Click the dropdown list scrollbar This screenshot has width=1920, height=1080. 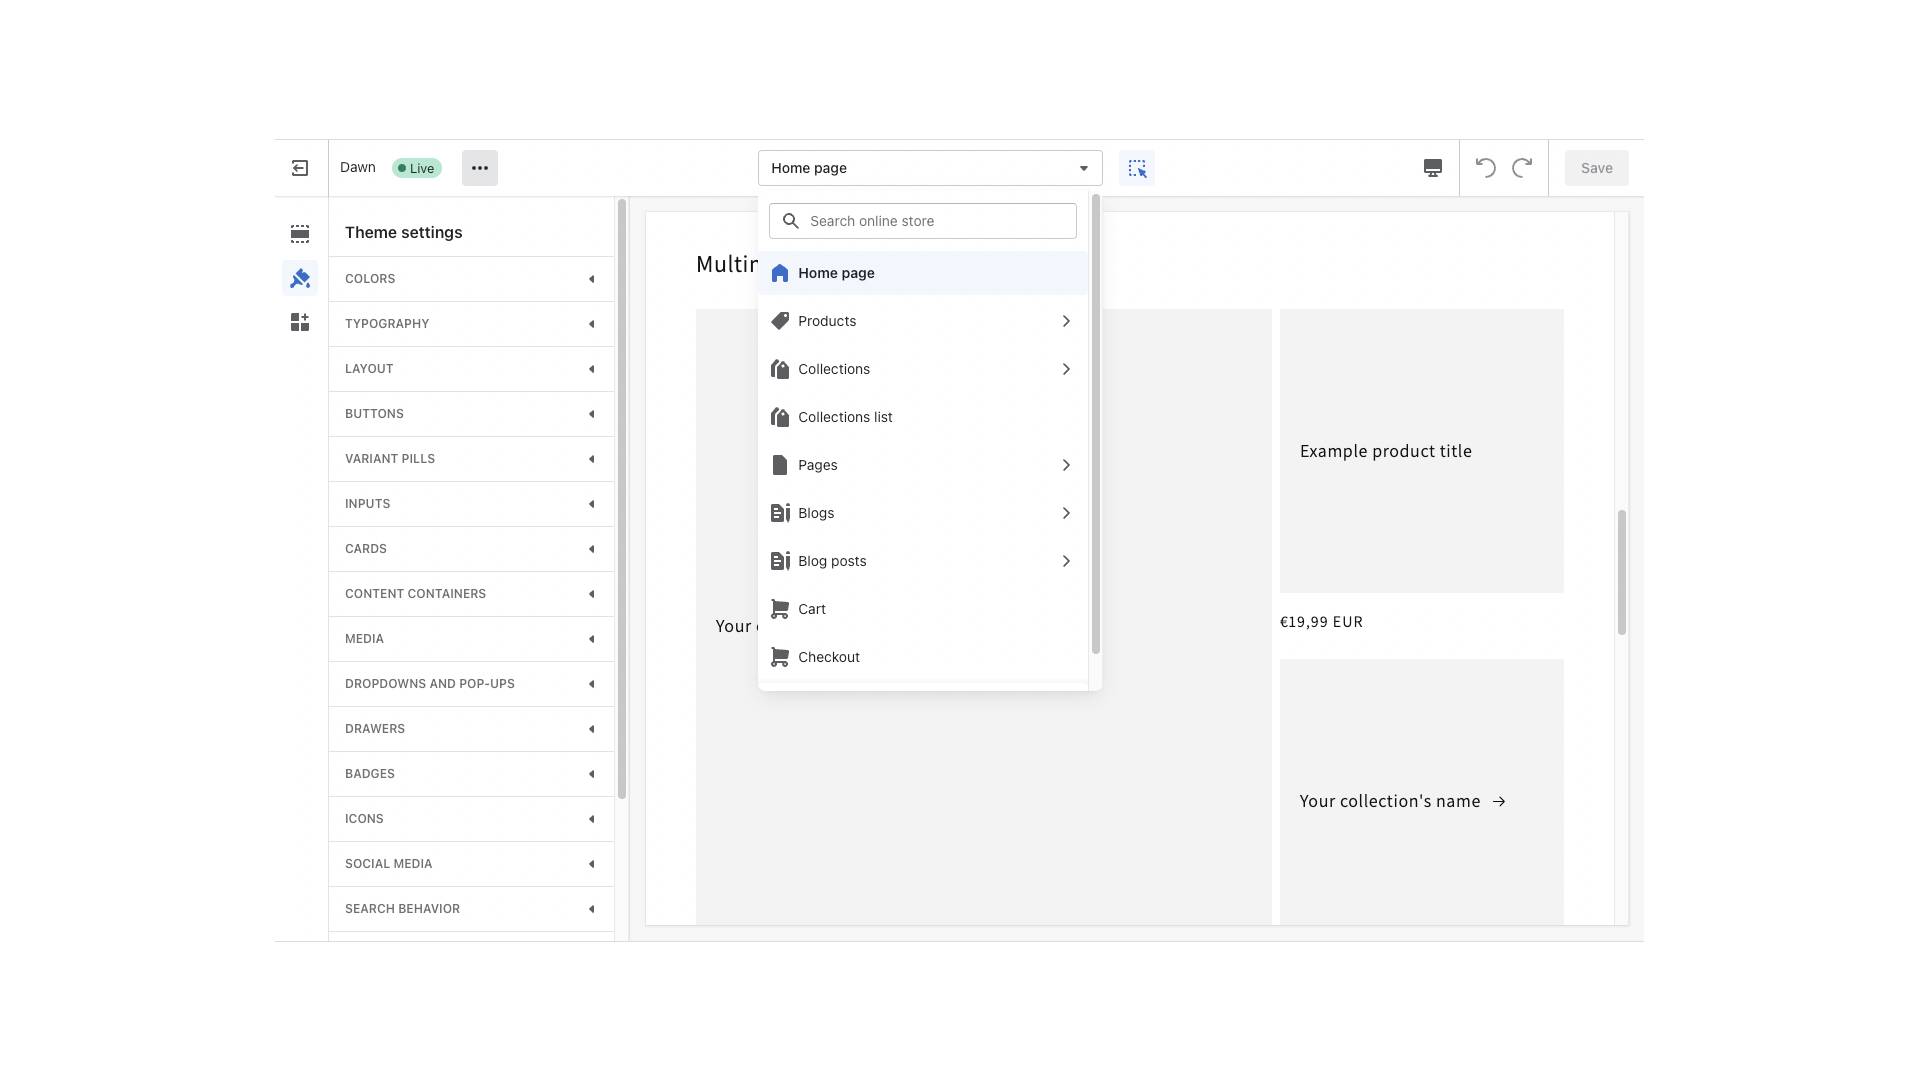(1096, 425)
